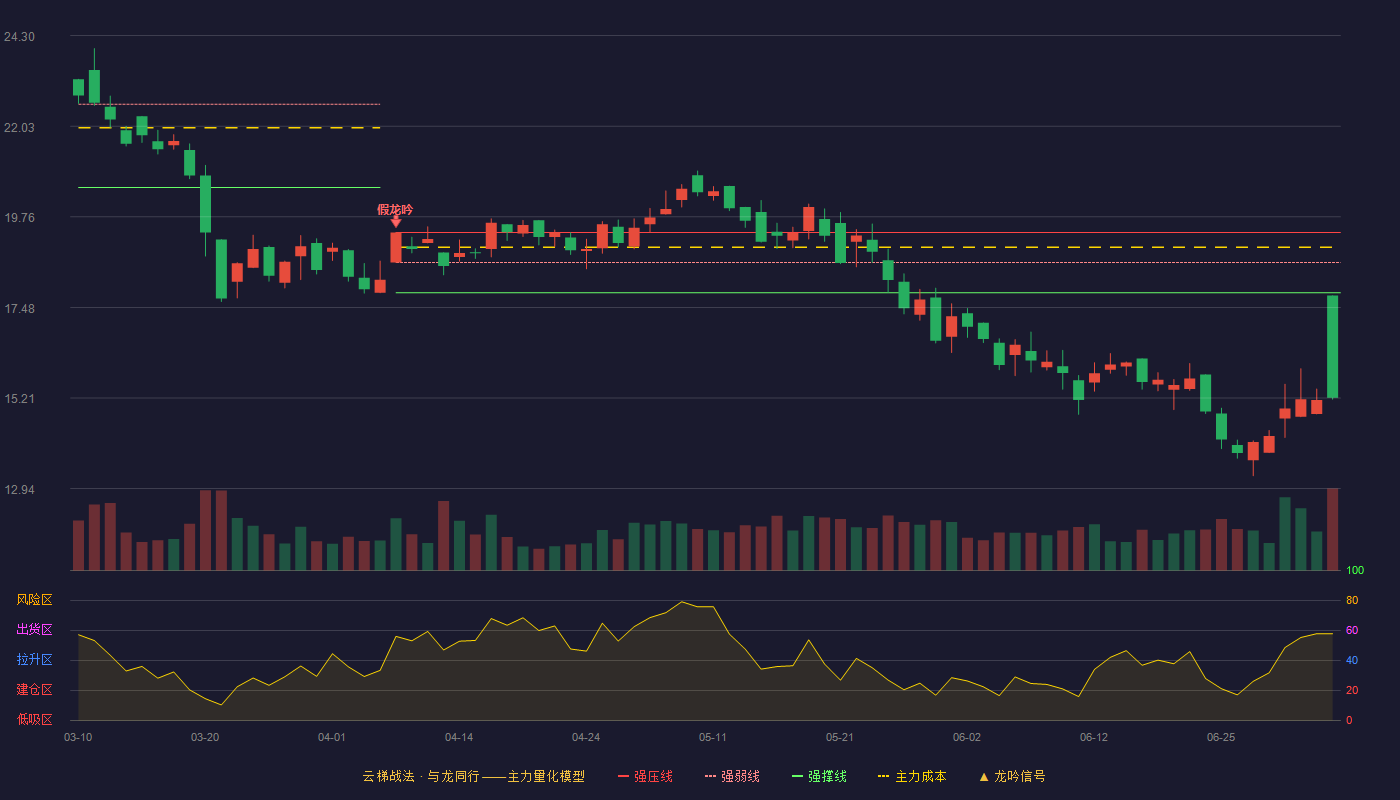Click the 云梯战法 主力量化模型 legend title
The width and height of the screenshot is (1400, 800).
pyautogui.click(x=473, y=776)
